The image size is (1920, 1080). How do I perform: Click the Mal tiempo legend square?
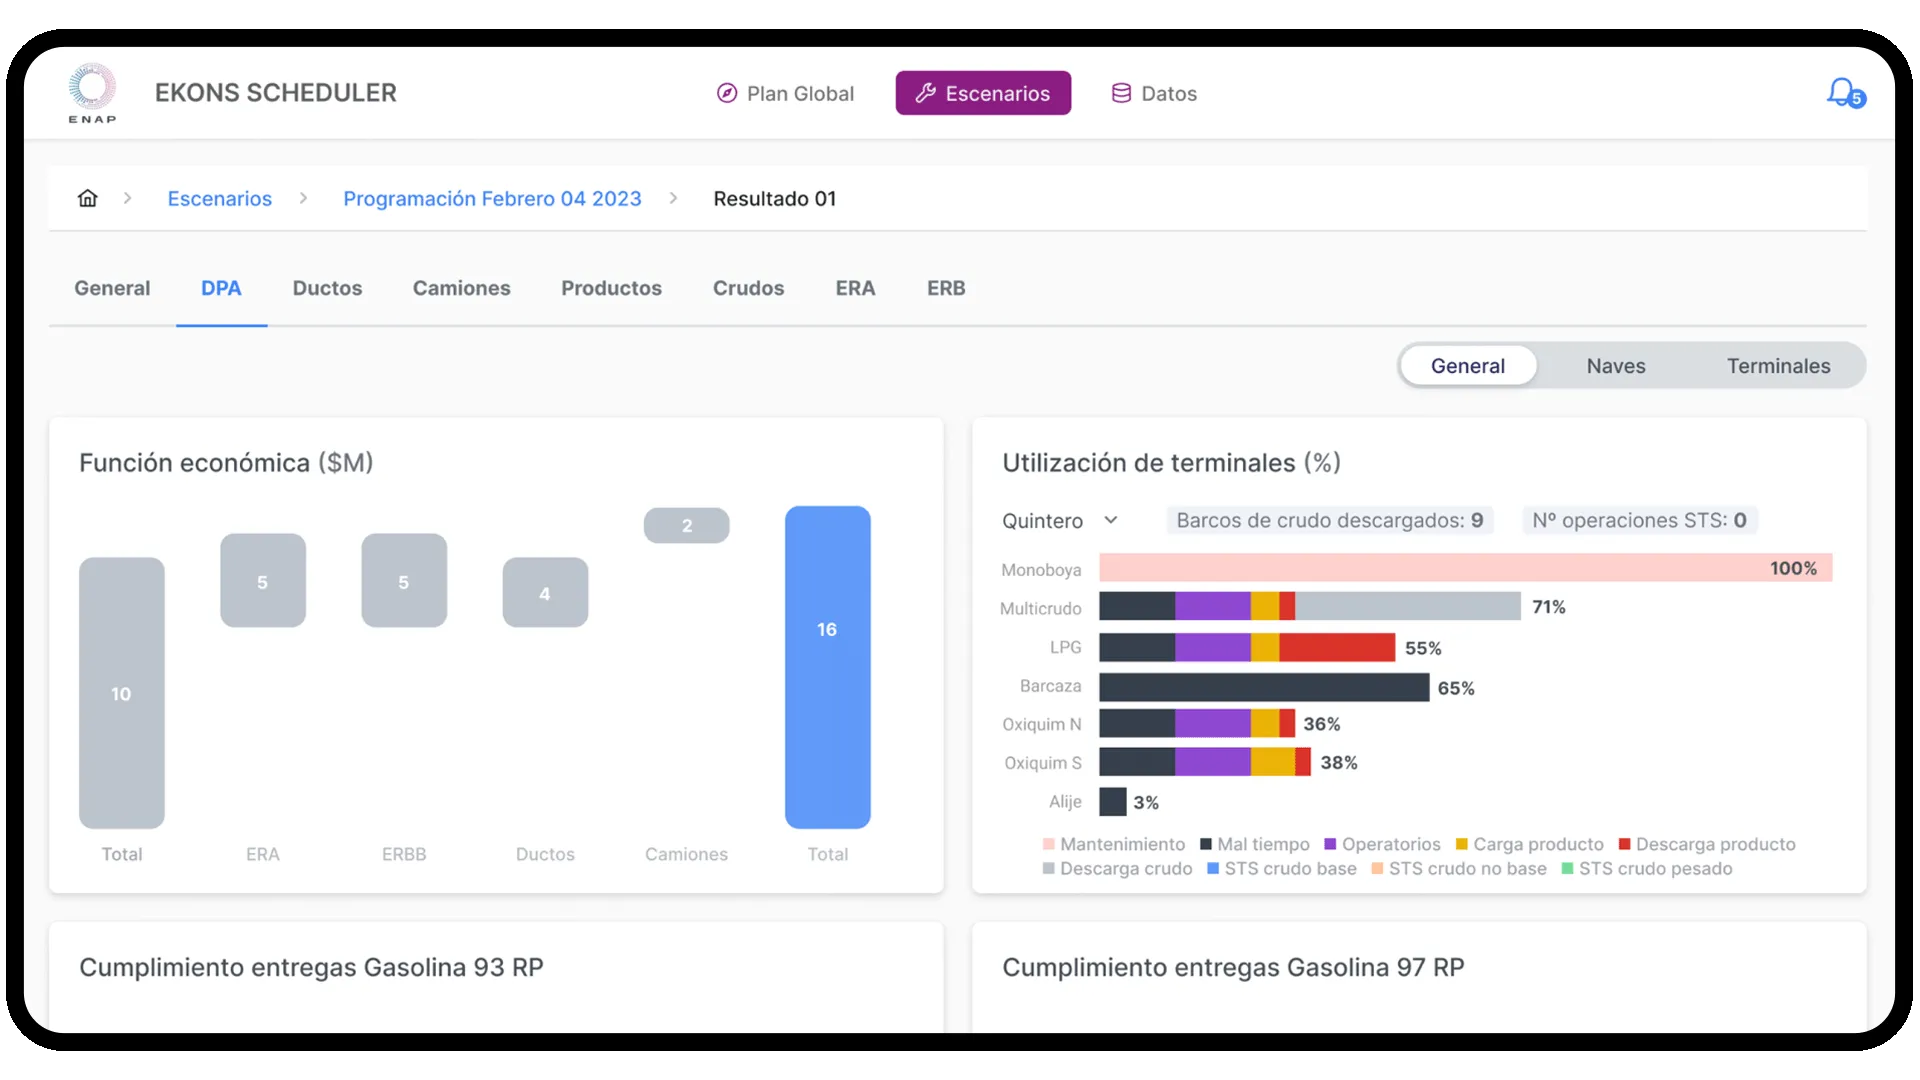tap(1206, 844)
